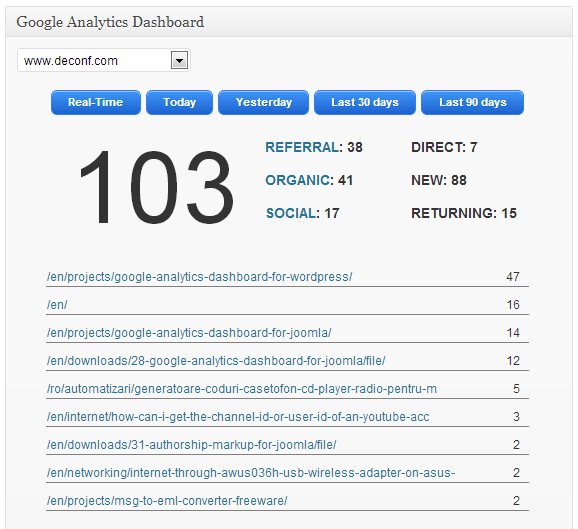
Task: Open the www.deconf.com site dropdown
Action: click(104, 60)
